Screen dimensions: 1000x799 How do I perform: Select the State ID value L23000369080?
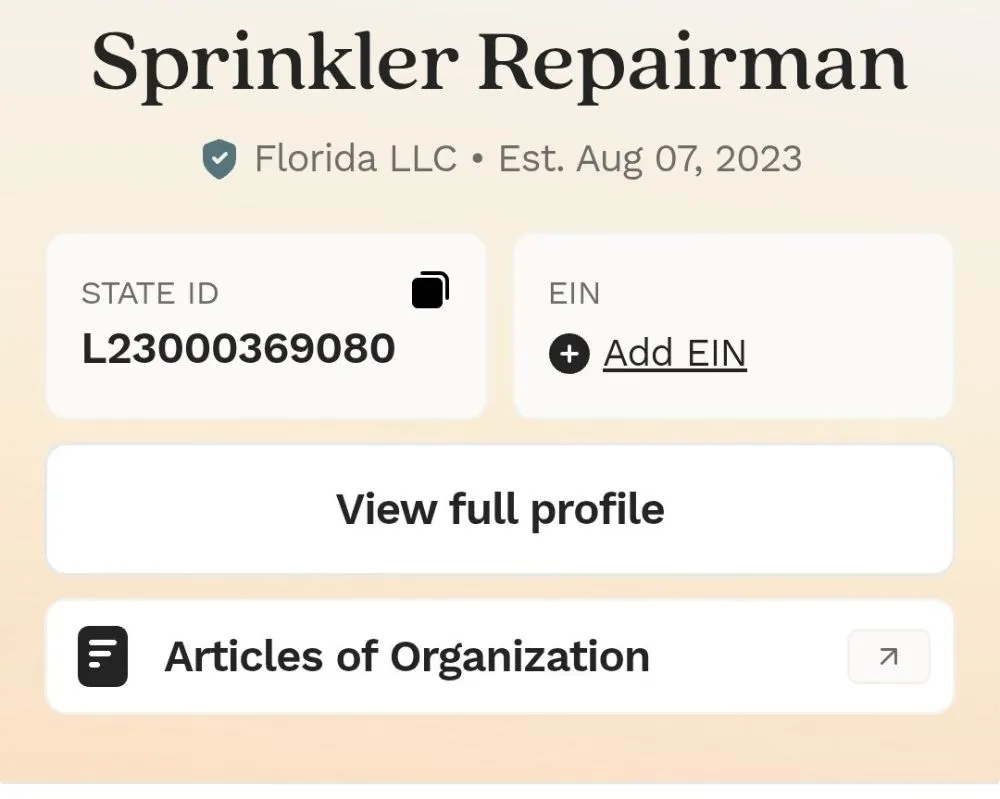tap(239, 349)
